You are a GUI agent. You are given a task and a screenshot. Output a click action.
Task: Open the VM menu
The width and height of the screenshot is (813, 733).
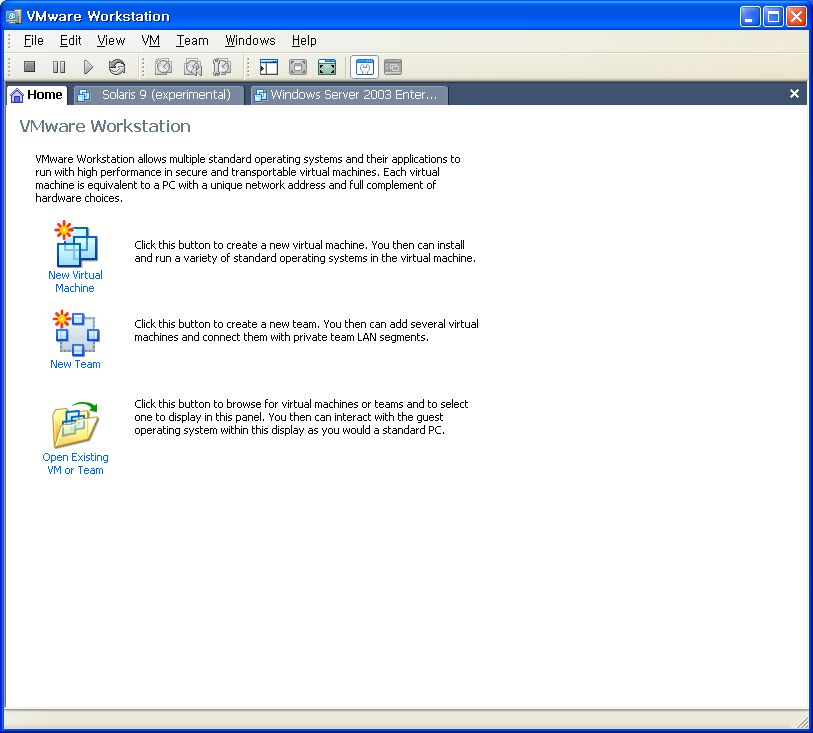tap(150, 40)
